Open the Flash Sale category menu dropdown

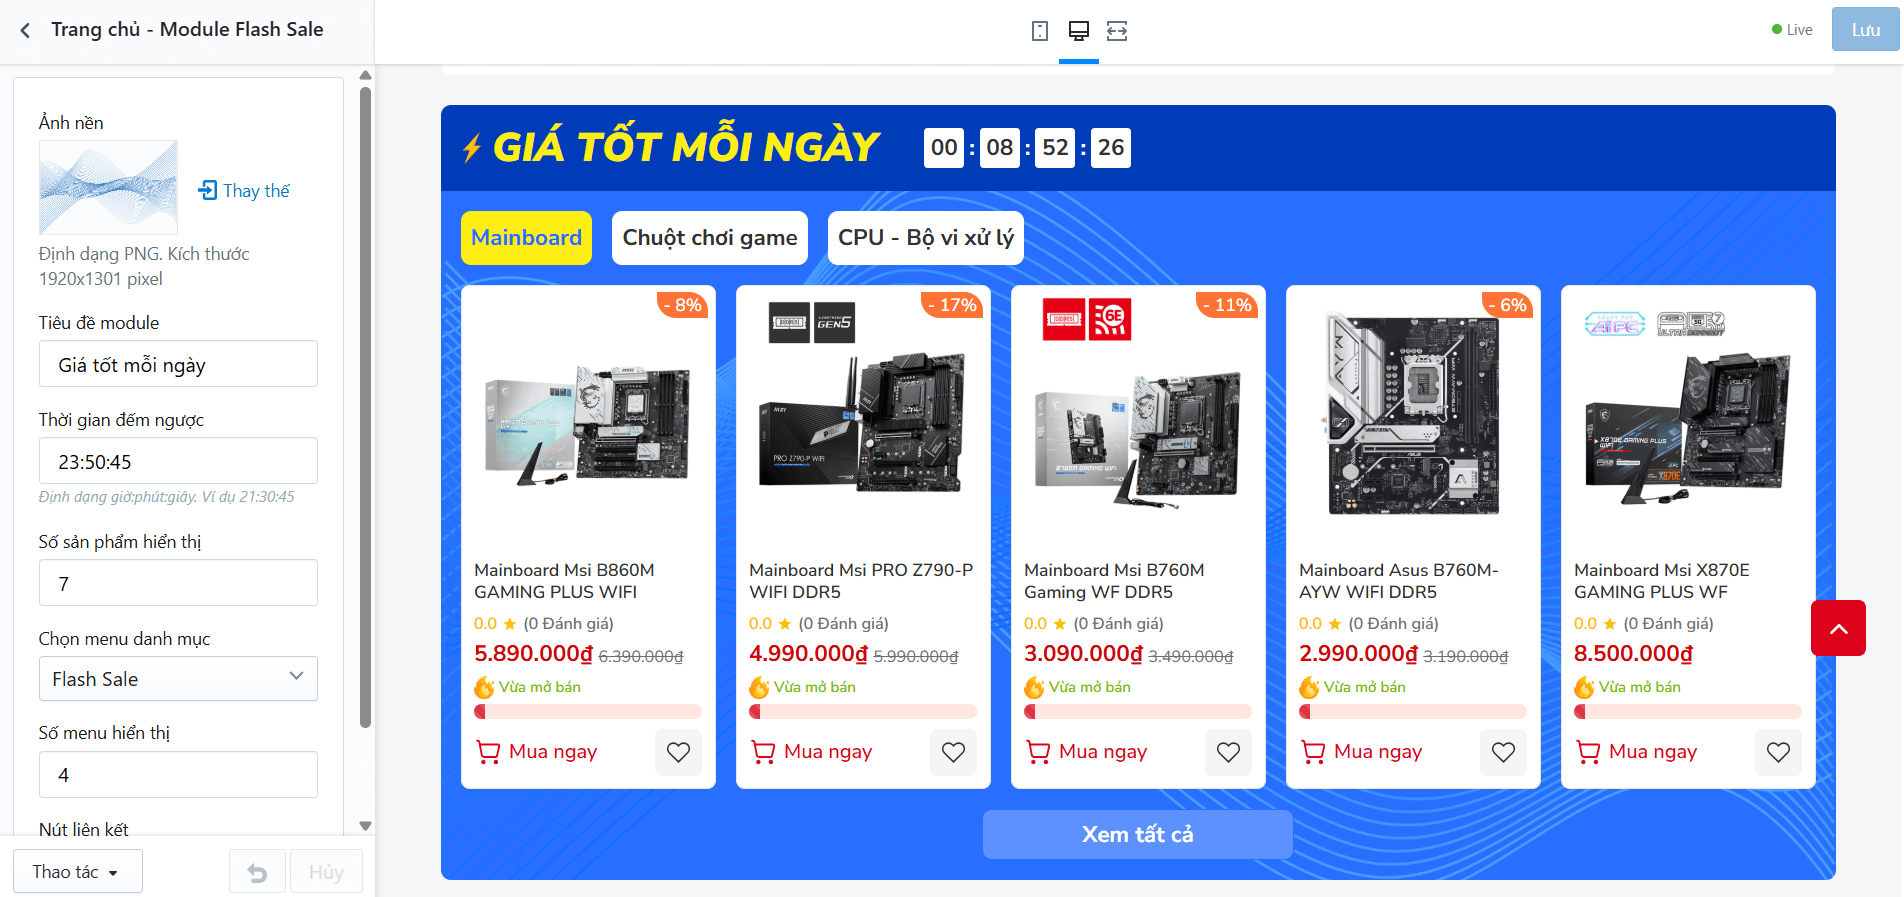(178, 679)
